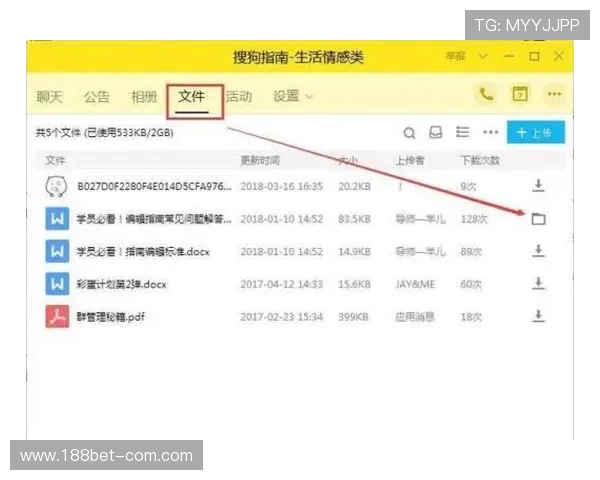Screen dimensions: 600x480
Task: Go to the 活动 activity tab
Action: click(x=239, y=96)
